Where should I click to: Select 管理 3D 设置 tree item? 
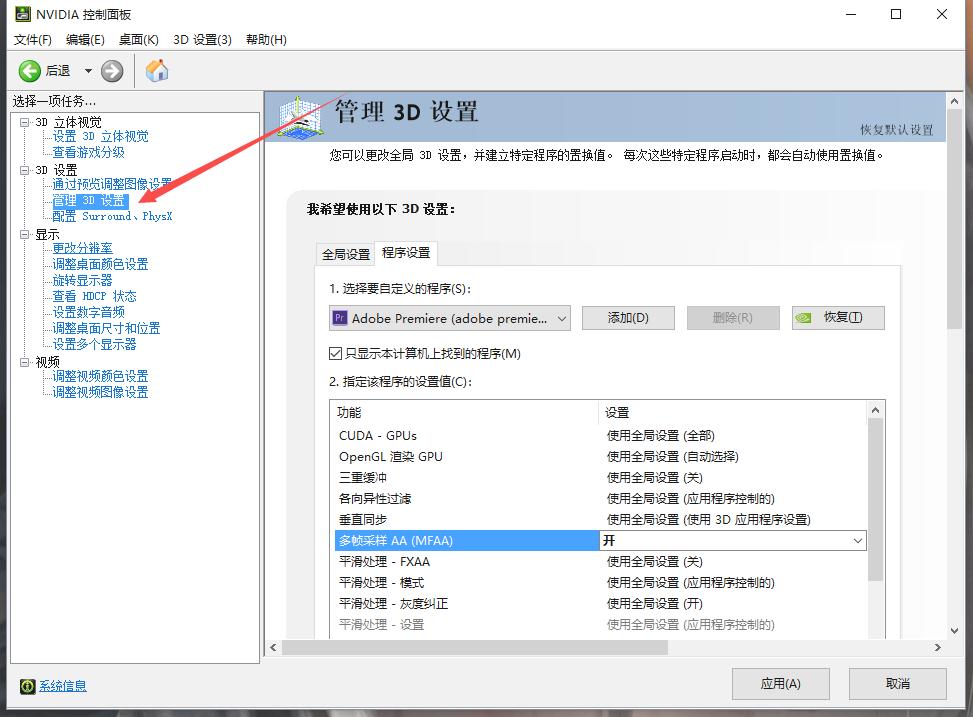[90, 201]
